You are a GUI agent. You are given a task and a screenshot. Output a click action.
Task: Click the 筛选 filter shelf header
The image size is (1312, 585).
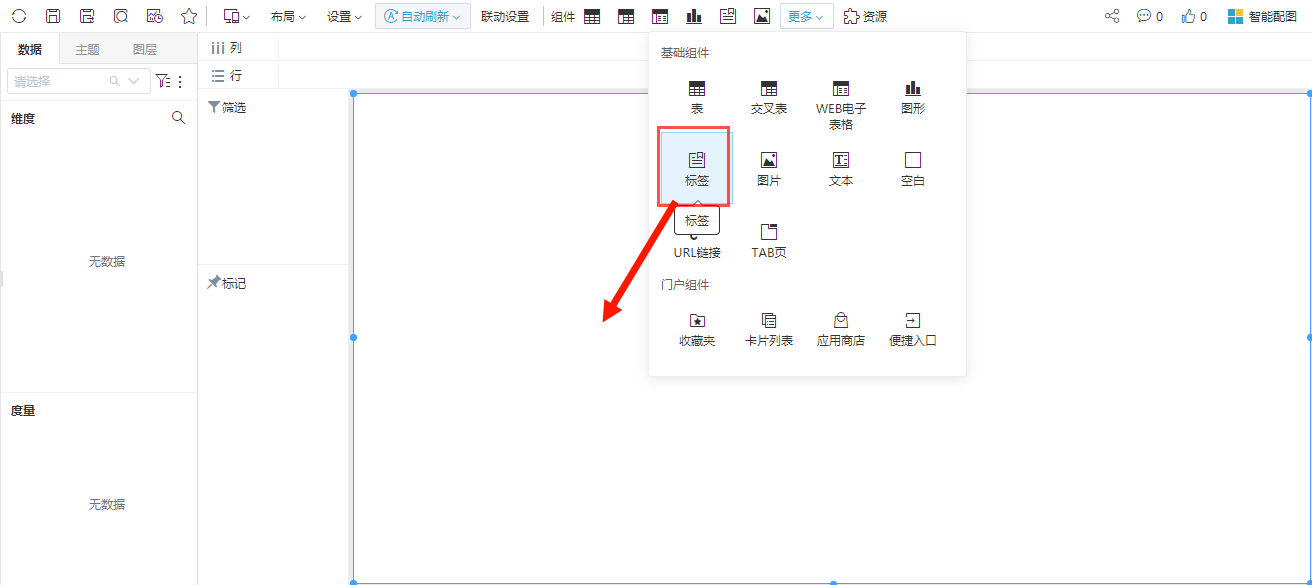tap(227, 107)
